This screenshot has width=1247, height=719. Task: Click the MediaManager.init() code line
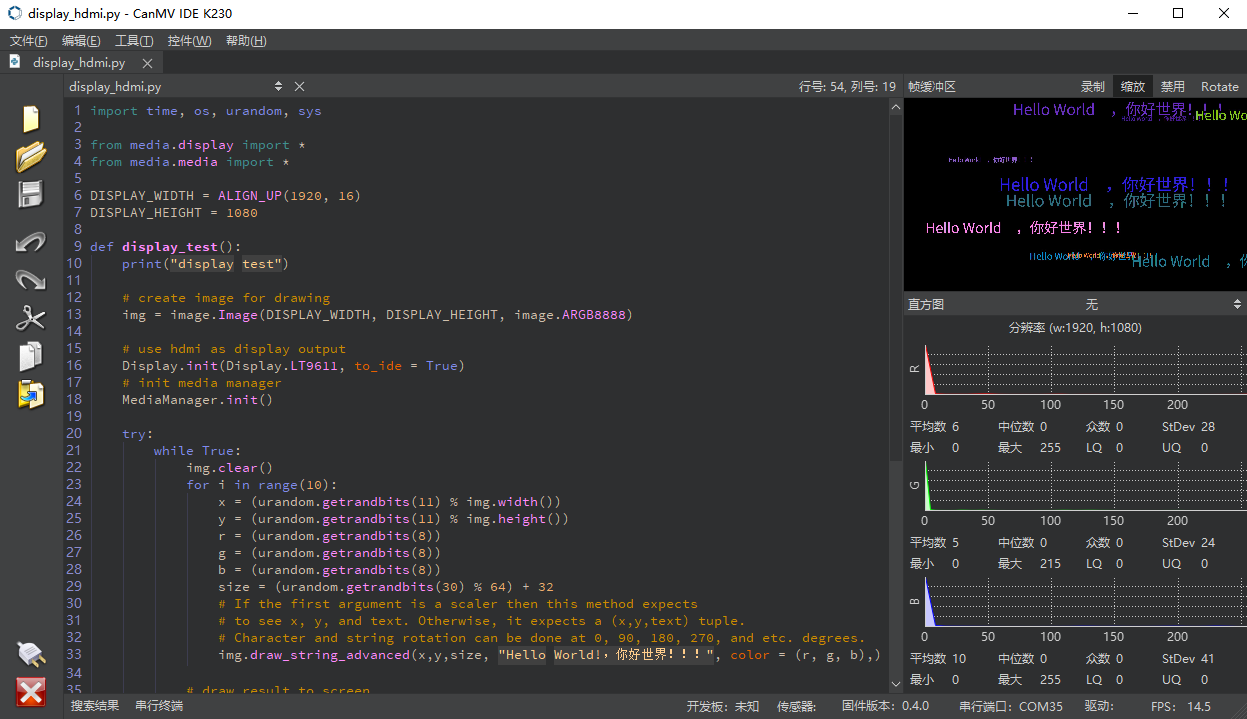[x=197, y=399]
